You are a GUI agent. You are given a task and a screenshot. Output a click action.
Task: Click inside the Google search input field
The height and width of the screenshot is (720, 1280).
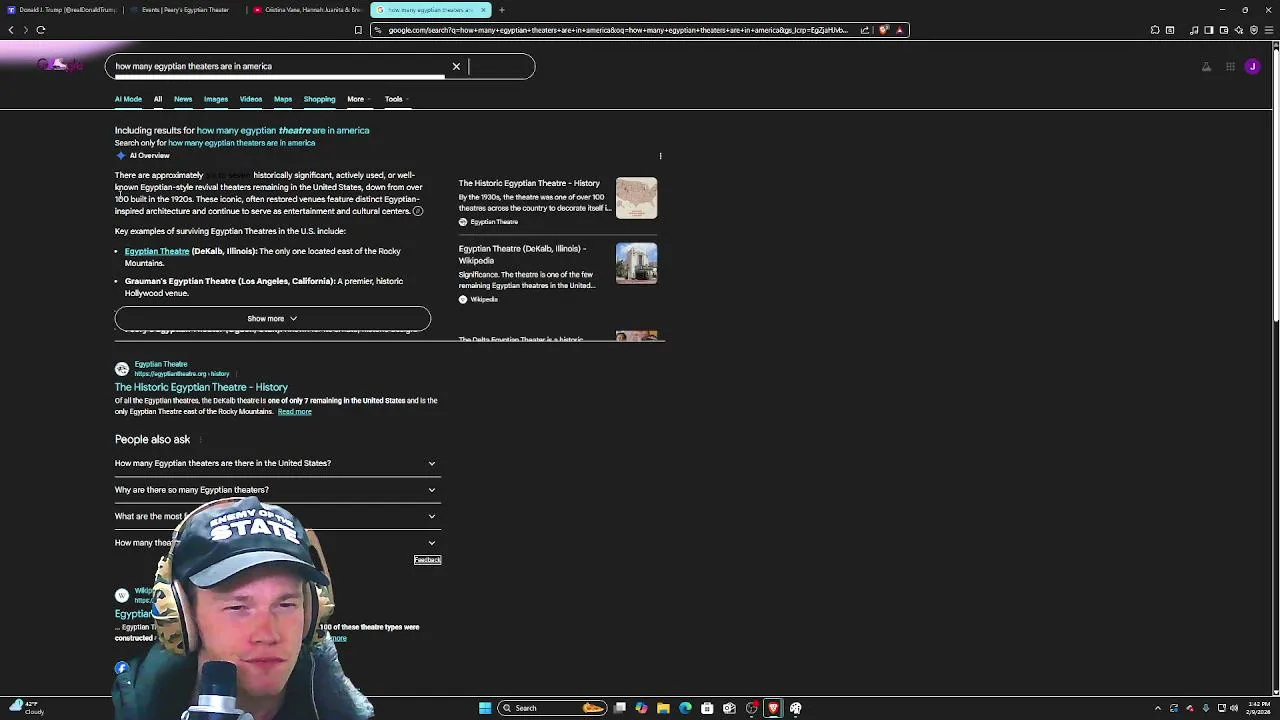280,66
